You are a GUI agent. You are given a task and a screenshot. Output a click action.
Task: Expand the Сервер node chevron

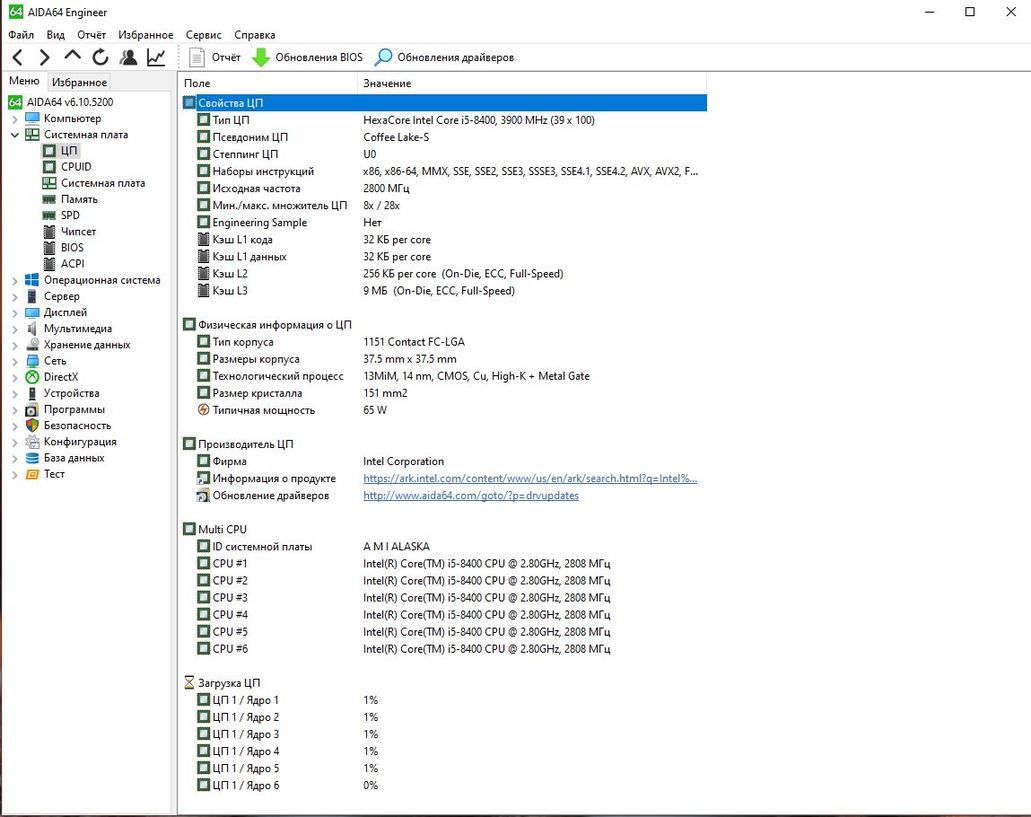[x=14, y=296]
